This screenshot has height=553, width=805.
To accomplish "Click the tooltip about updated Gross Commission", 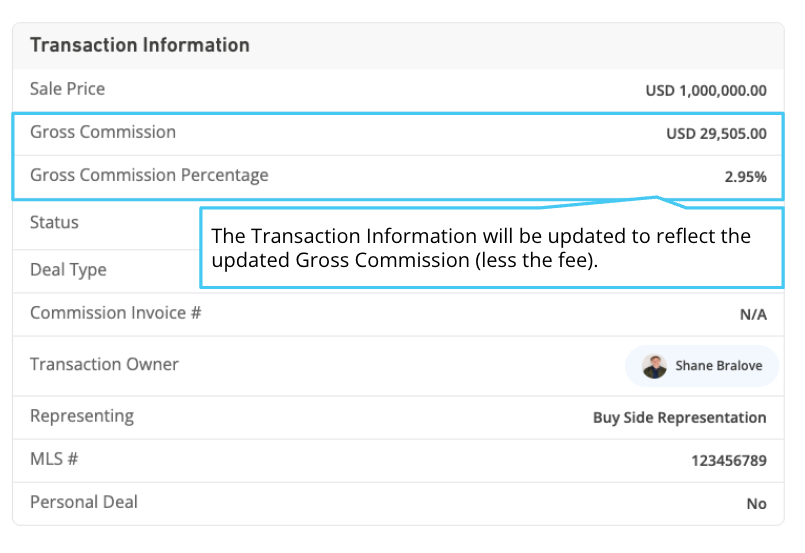I will pos(491,247).
